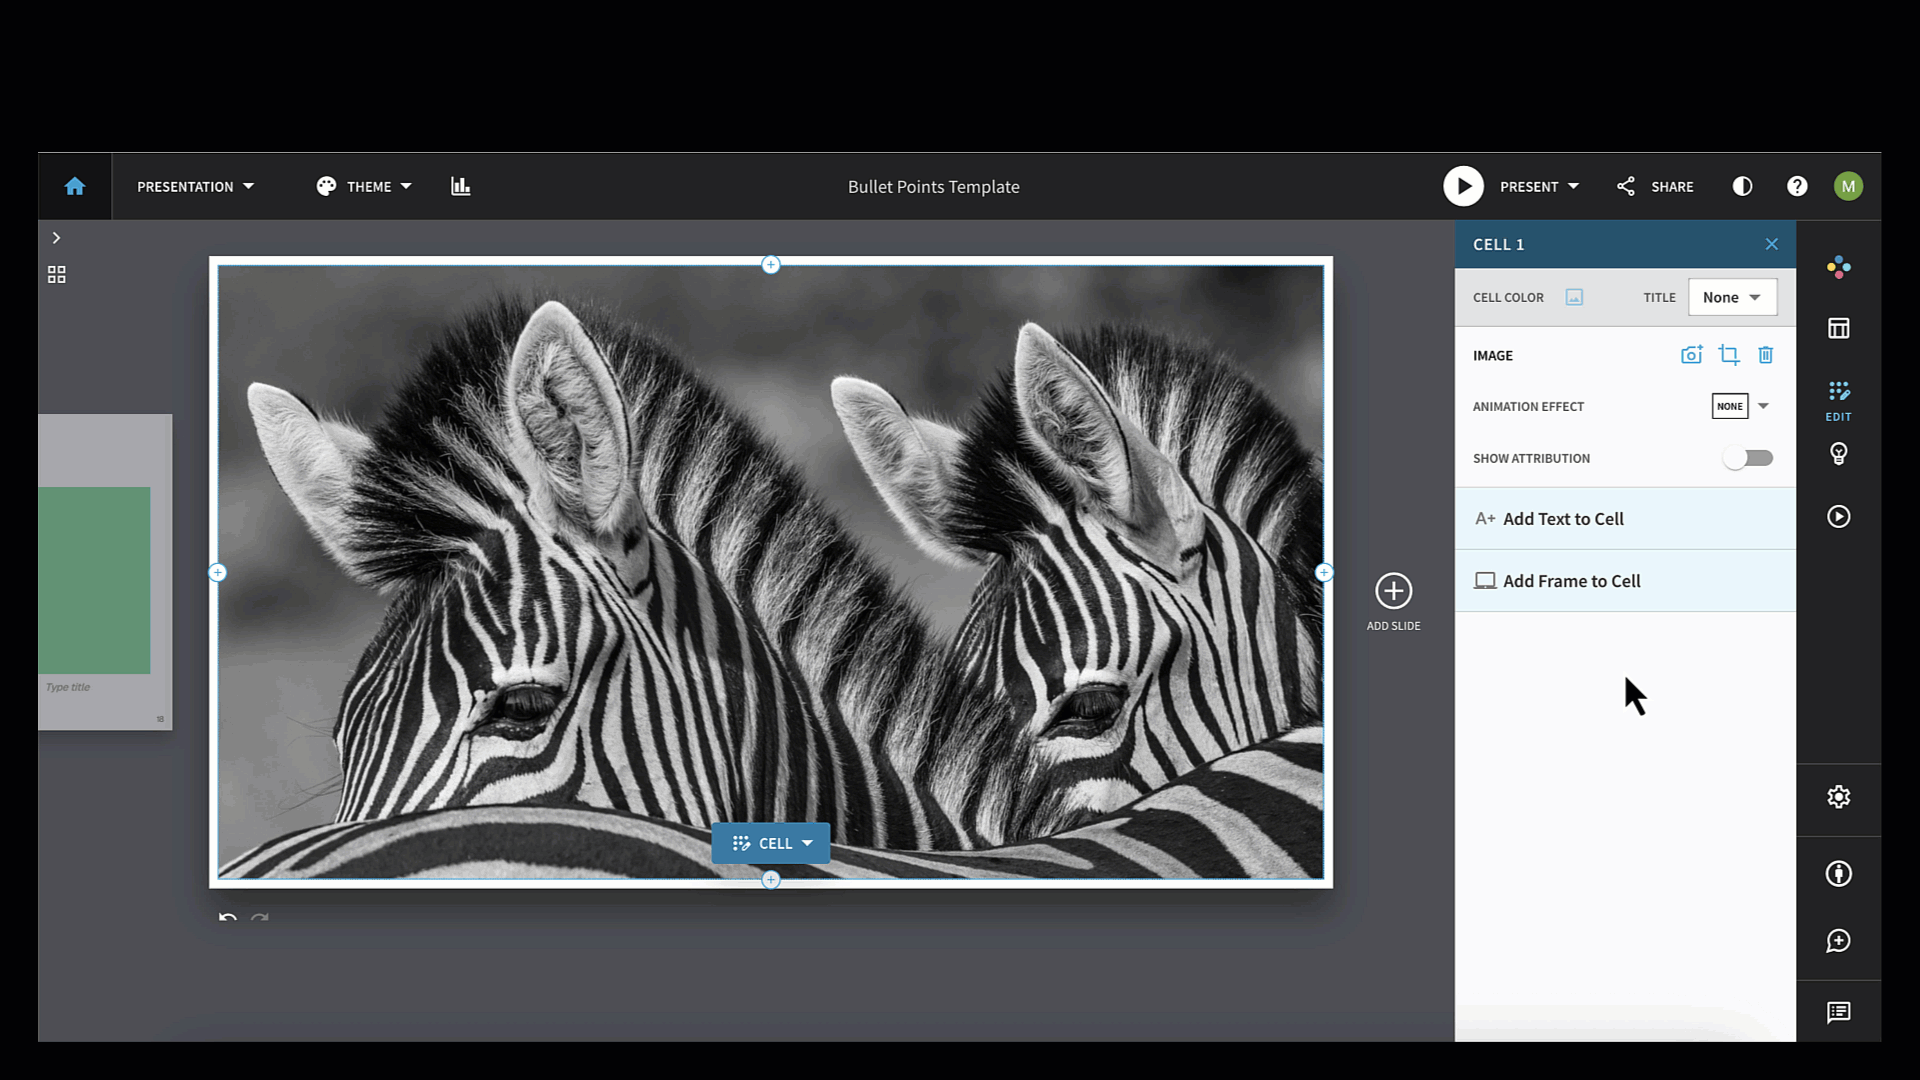Viewport: 1920px width, 1080px height.
Task: Replace image with the camera icon
Action: (x=1691, y=355)
